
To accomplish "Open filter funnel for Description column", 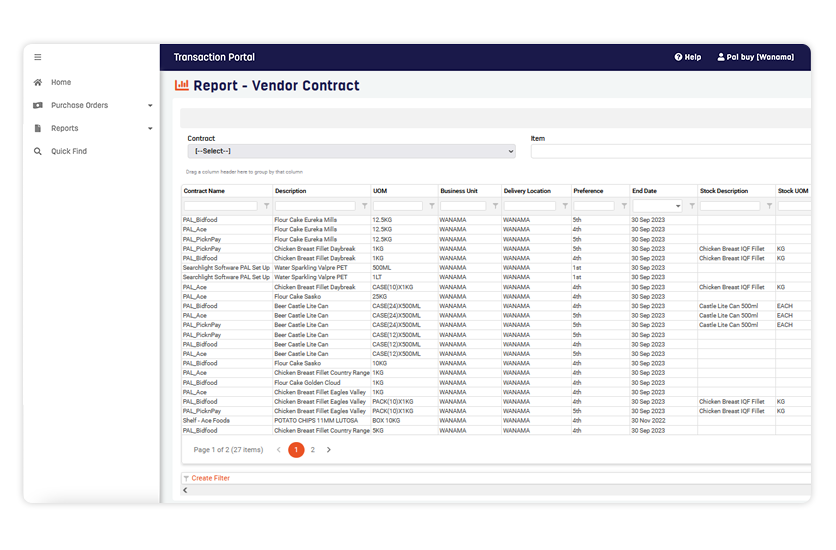I will [x=365, y=206].
